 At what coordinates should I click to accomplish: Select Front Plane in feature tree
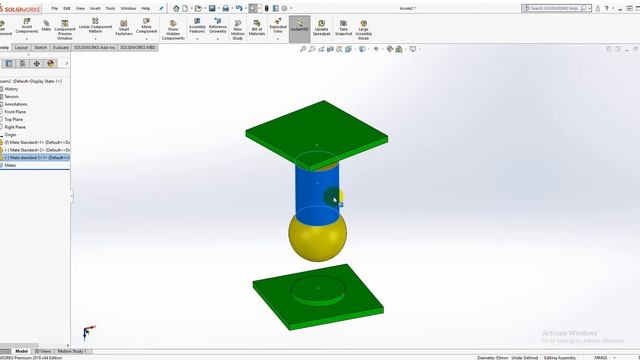(15, 112)
